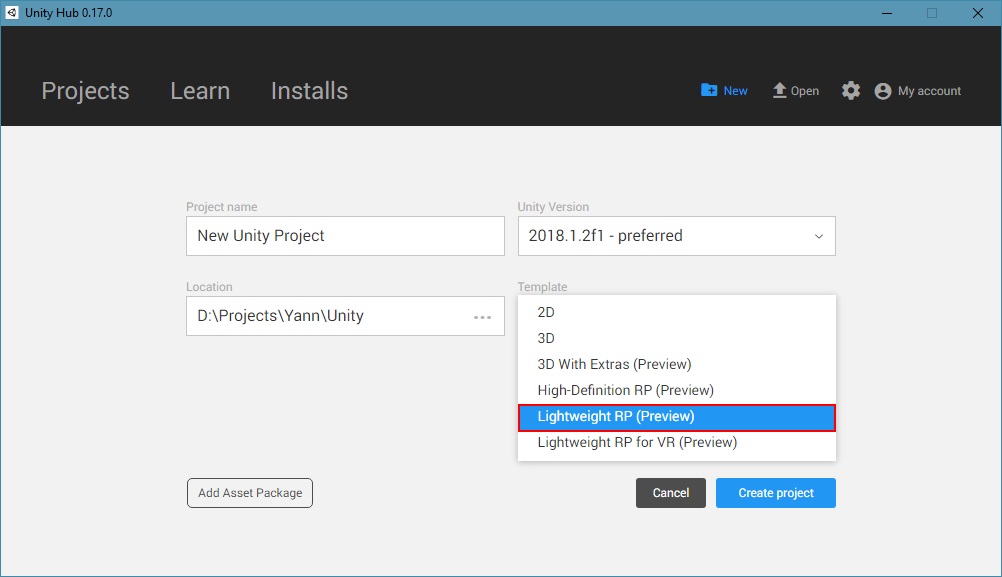Click the Unity logo in title bar
The image size is (1002, 577).
(x=11, y=13)
